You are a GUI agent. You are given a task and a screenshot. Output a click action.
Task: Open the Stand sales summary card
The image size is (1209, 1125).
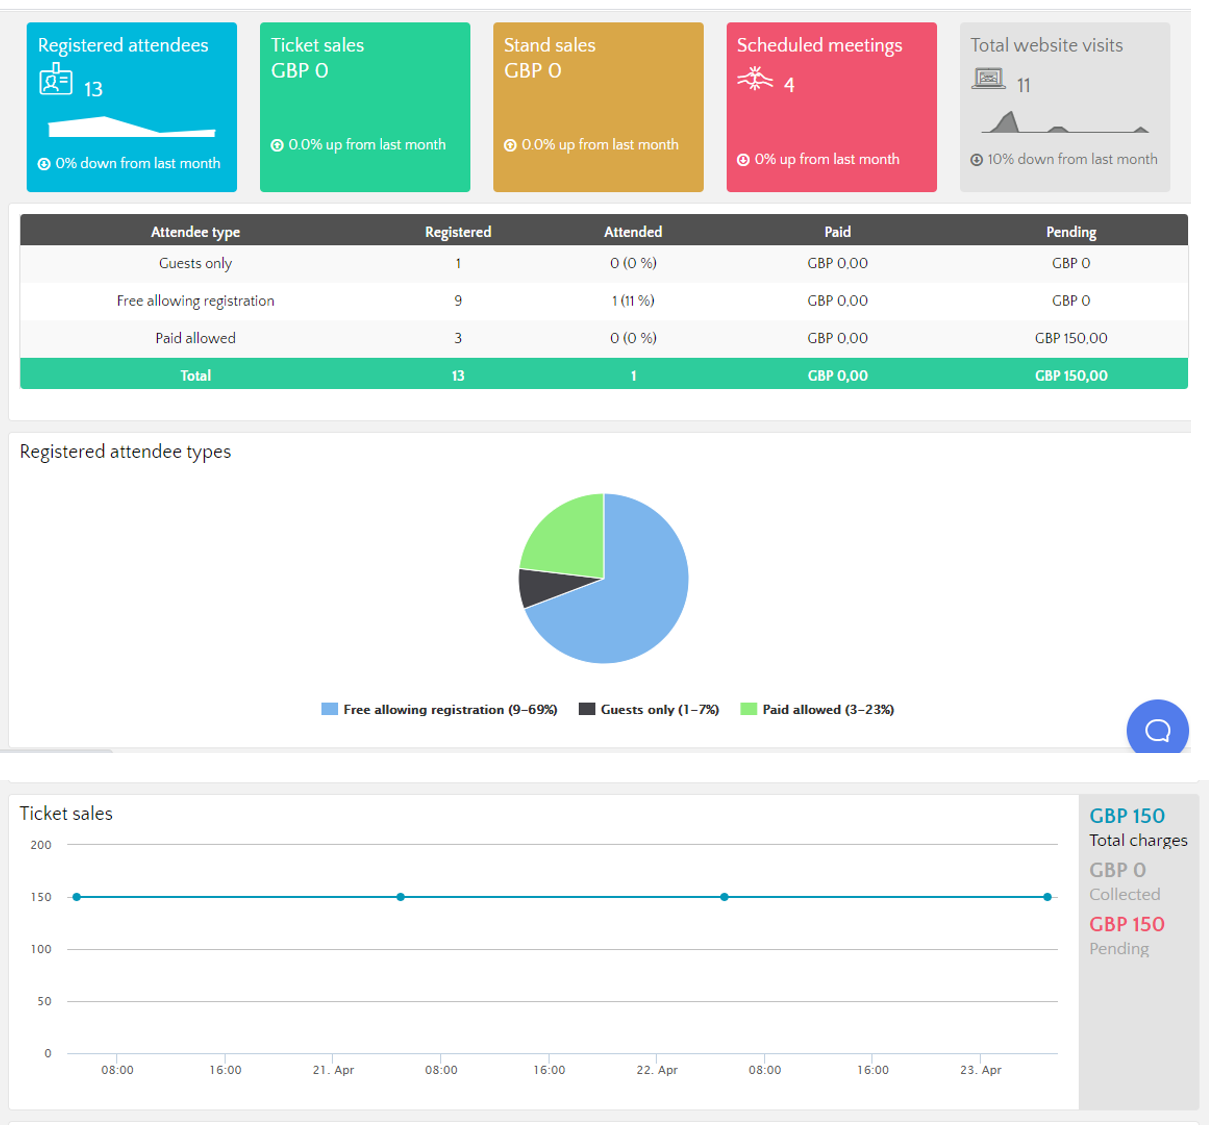click(598, 107)
